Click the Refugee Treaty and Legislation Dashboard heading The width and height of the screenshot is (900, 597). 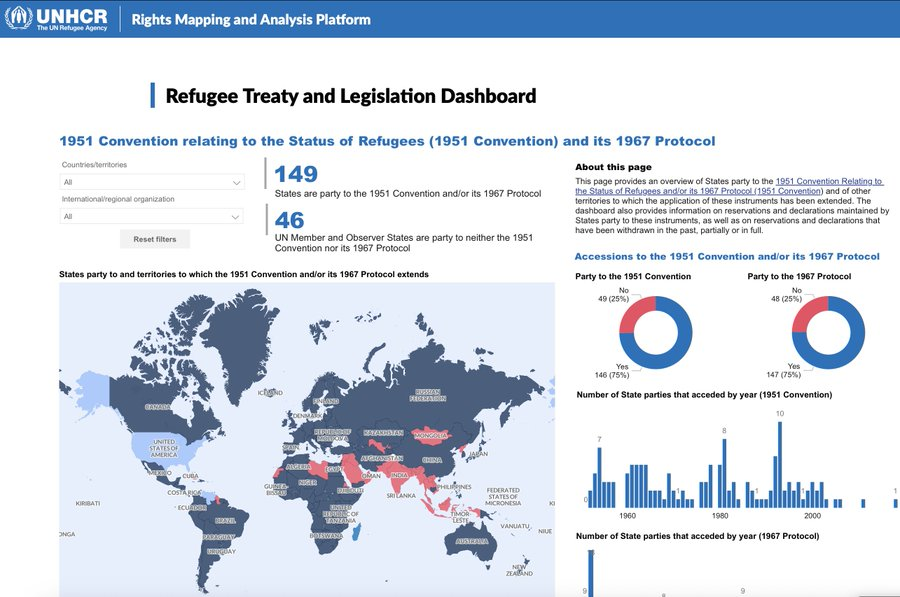coord(351,96)
